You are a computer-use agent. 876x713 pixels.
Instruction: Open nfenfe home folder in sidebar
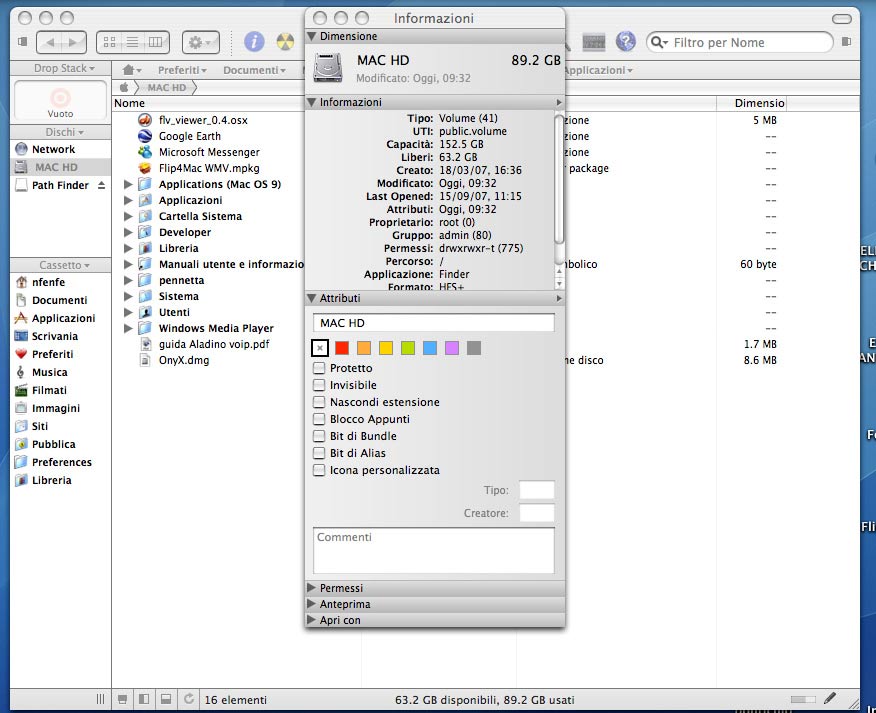coord(48,282)
